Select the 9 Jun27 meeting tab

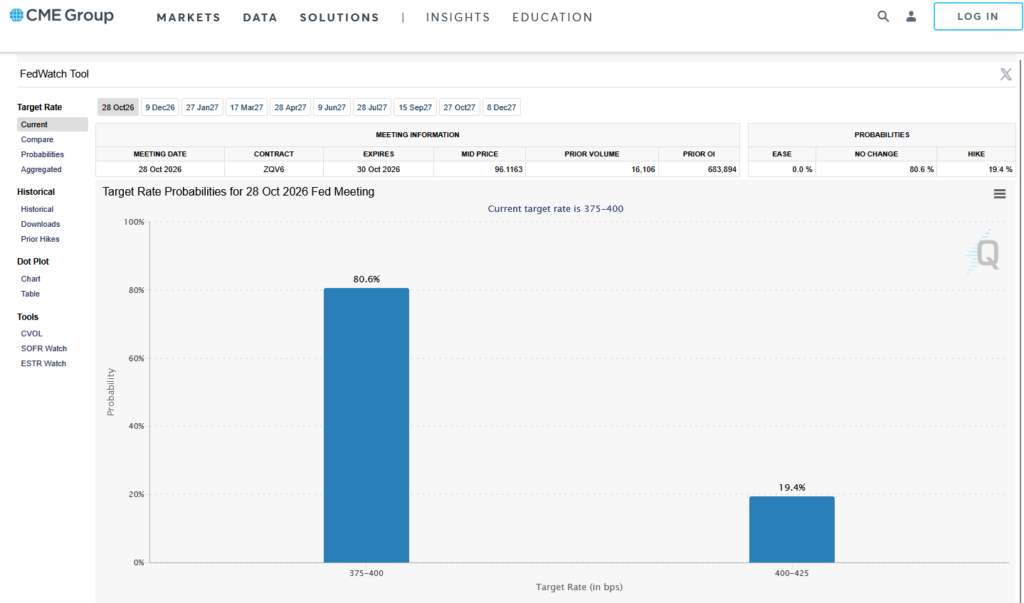pyautogui.click(x=332, y=107)
